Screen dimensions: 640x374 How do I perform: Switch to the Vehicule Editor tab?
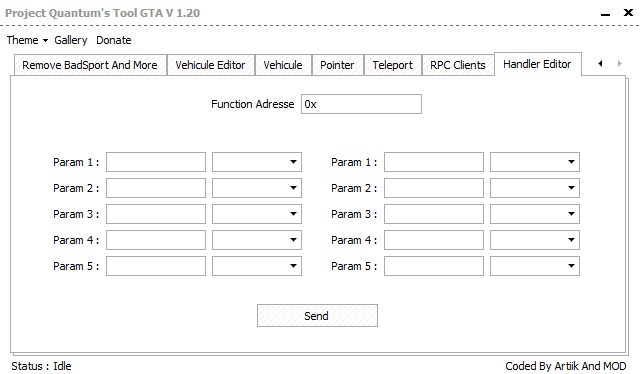pos(210,65)
